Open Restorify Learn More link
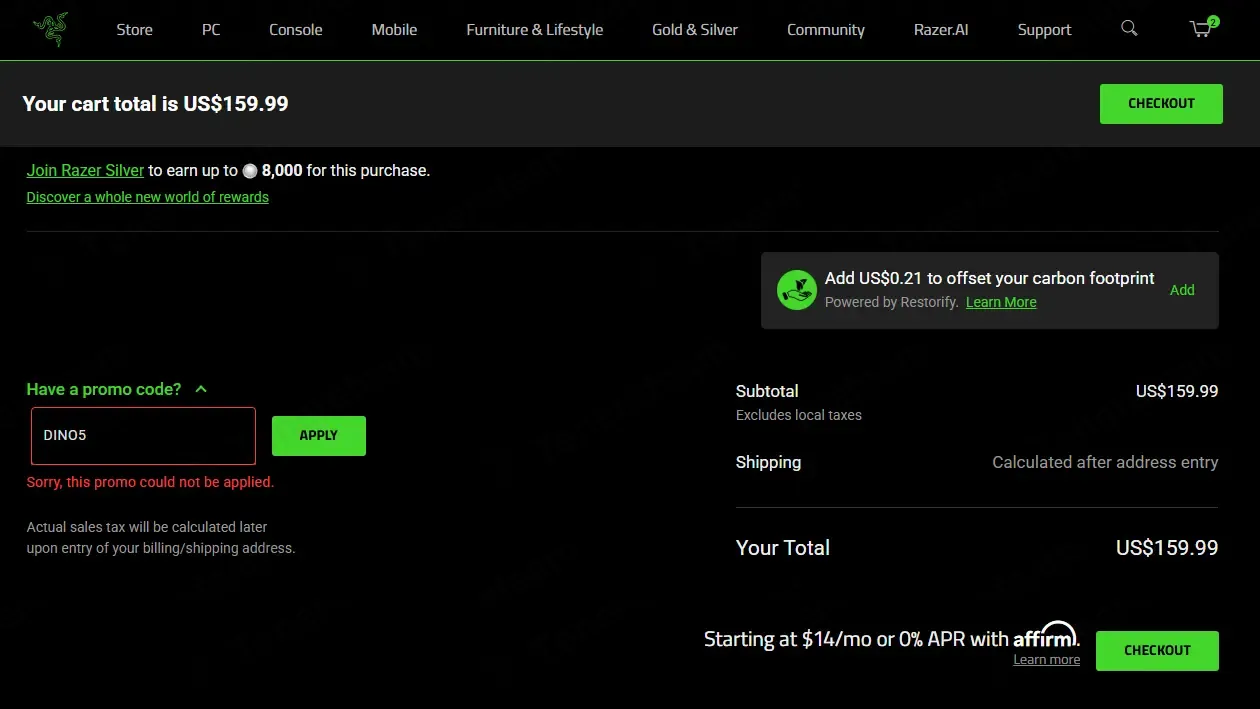This screenshot has height=709, width=1260. coord(1001,302)
